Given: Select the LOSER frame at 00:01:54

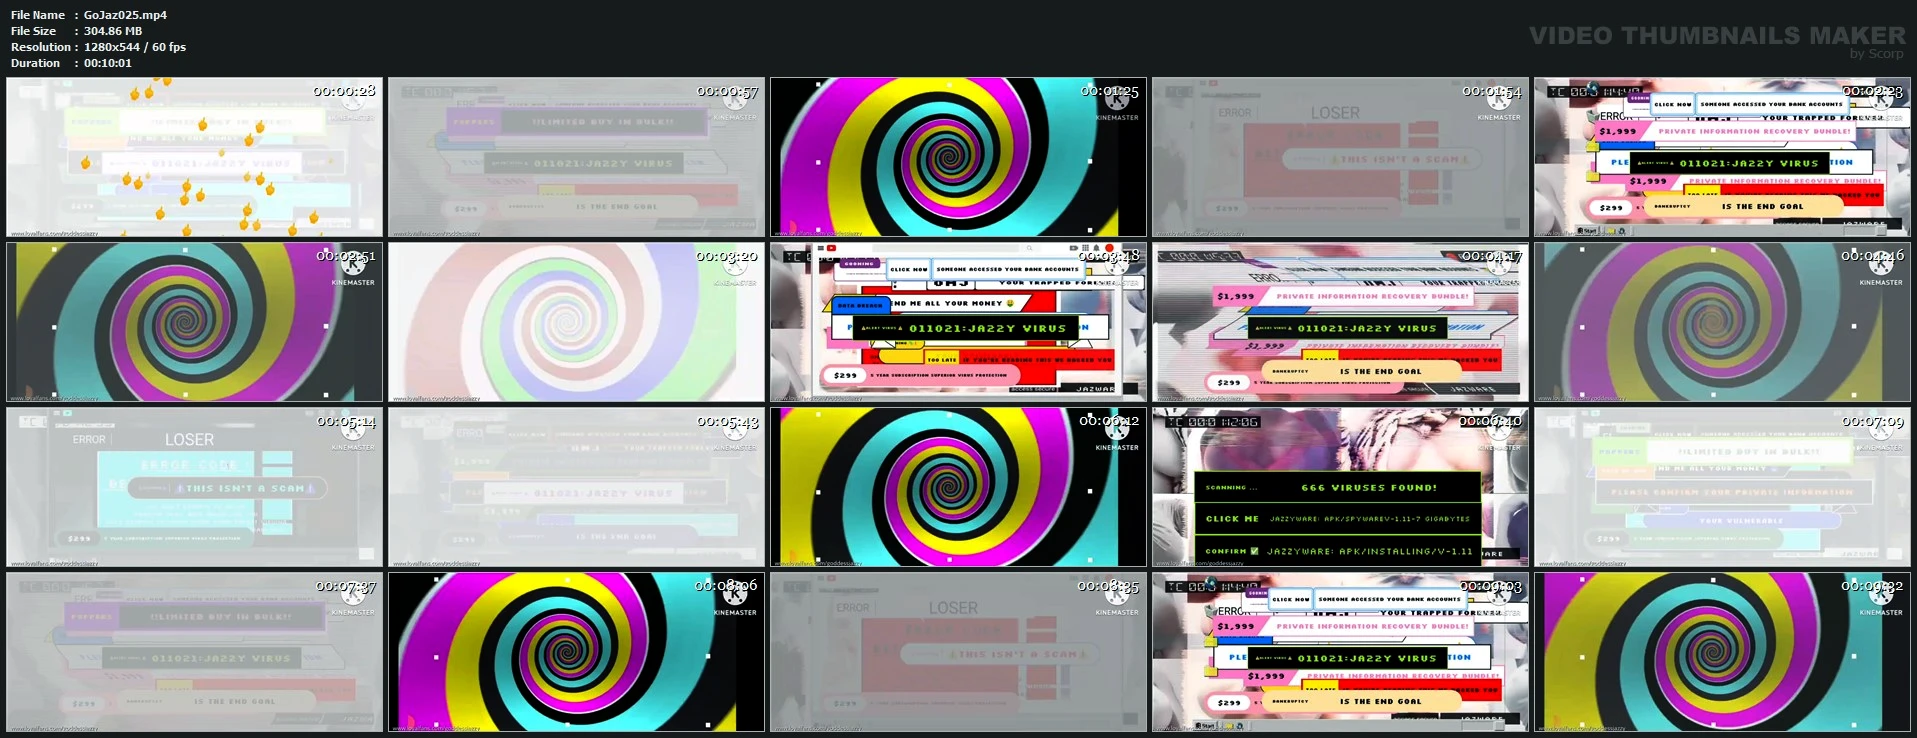Looking at the screenshot, I should point(1340,157).
